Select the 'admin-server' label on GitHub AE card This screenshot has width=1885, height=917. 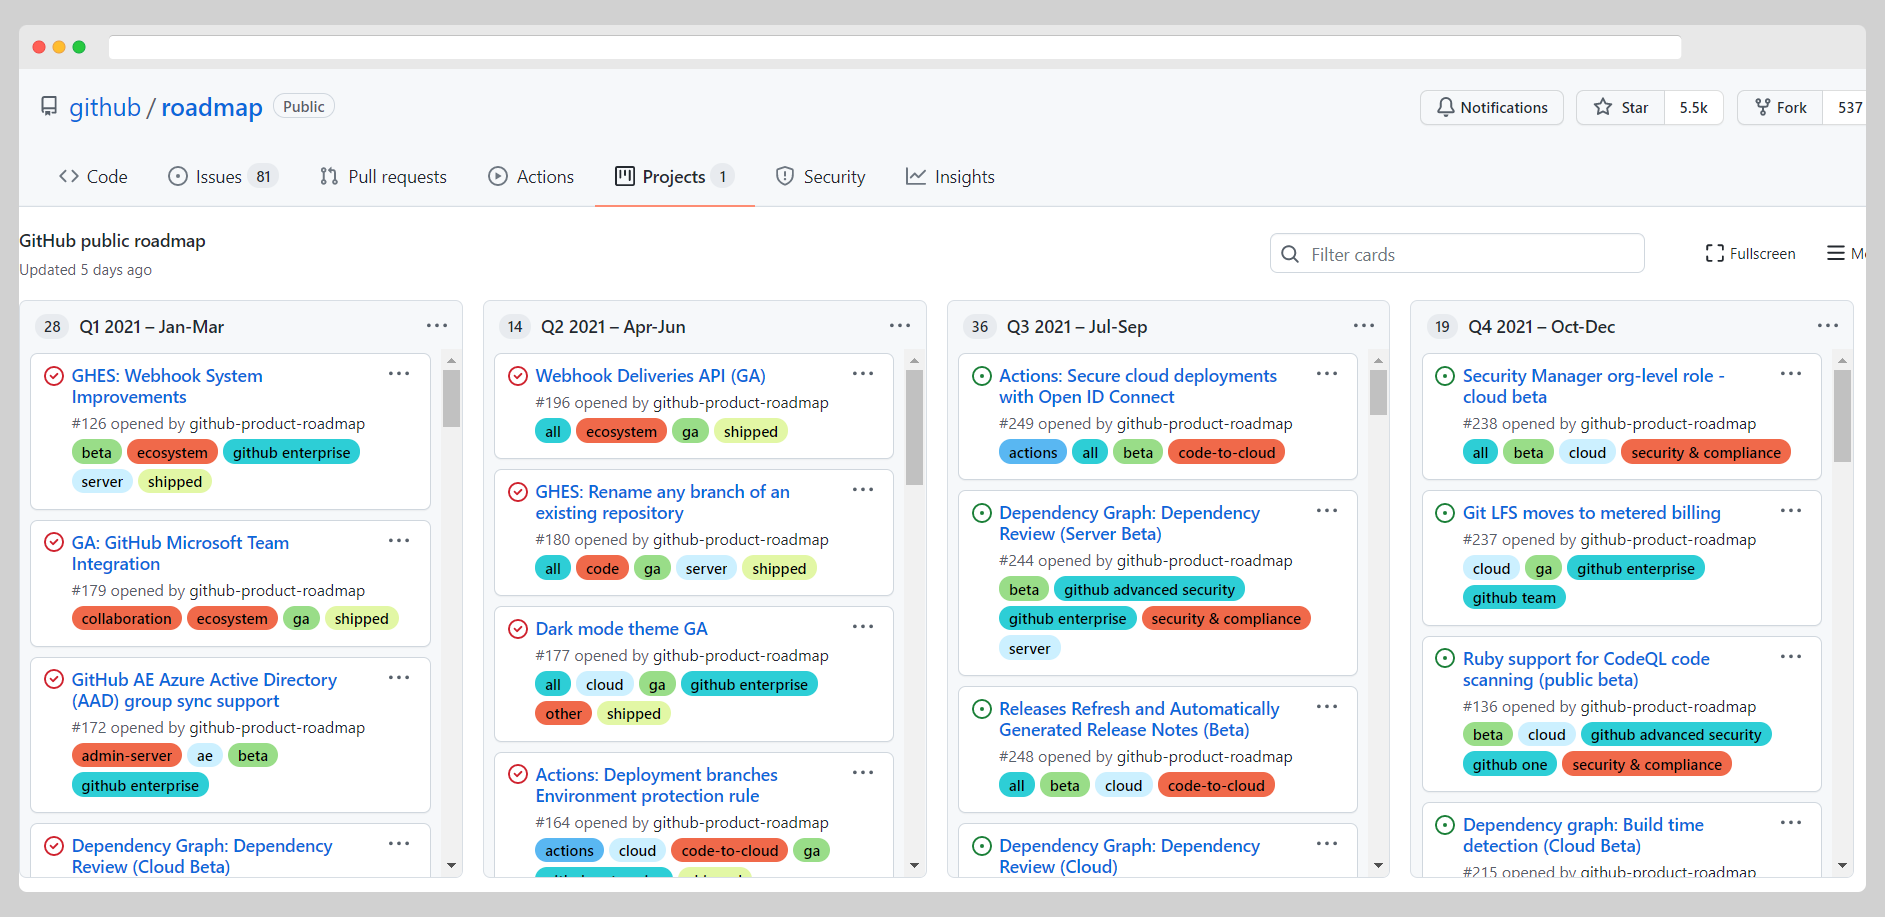click(x=127, y=756)
